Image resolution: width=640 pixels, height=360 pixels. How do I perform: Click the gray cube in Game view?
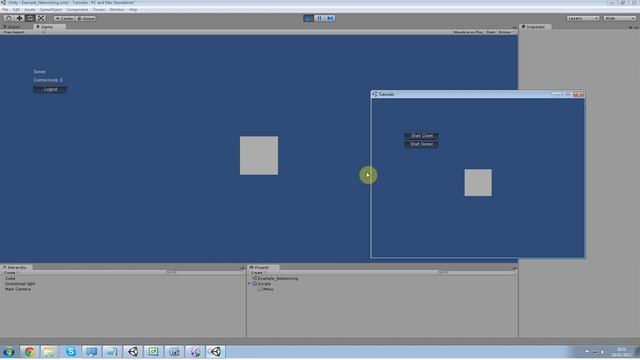click(259, 156)
